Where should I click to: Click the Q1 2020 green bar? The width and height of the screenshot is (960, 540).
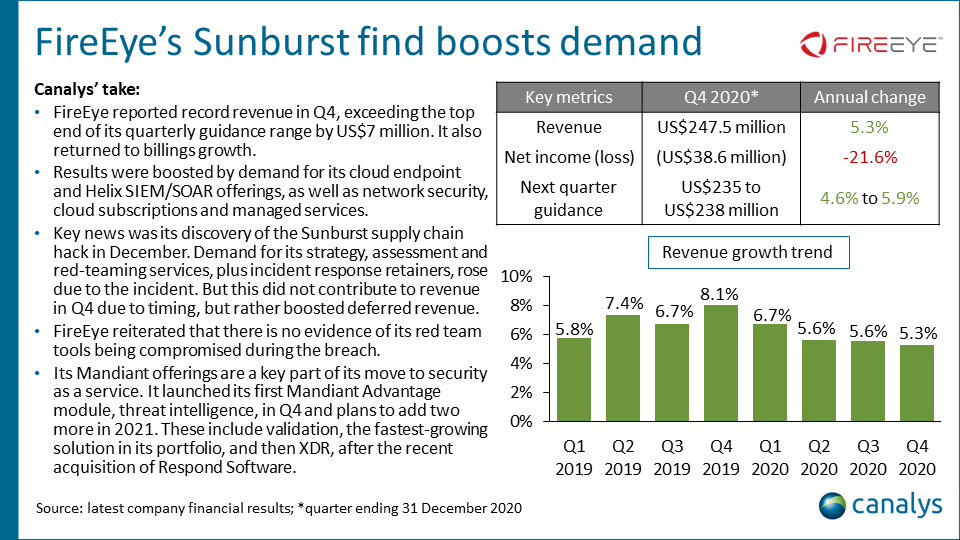(770, 373)
